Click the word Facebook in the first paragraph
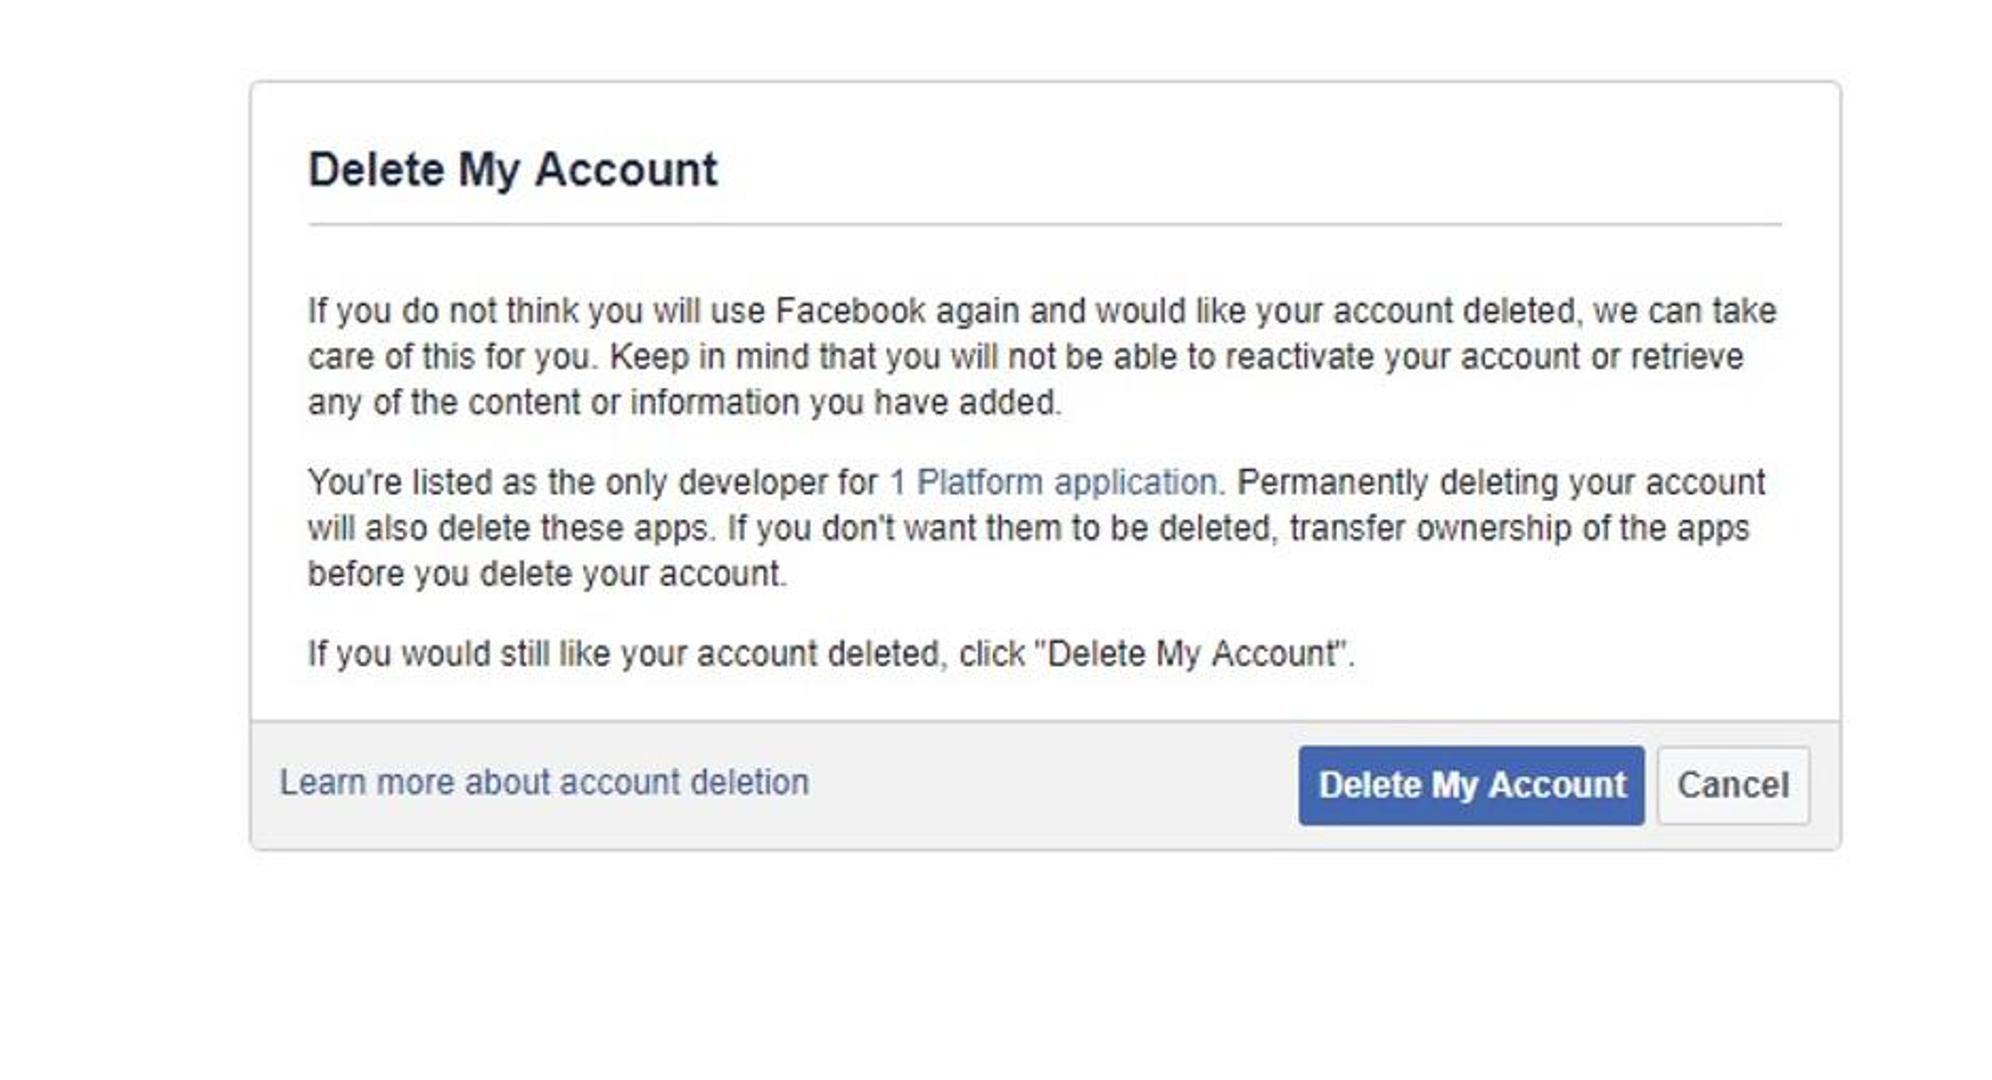Image resolution: width=1992 pixels, height=1080 pixels. pos(850,311)
